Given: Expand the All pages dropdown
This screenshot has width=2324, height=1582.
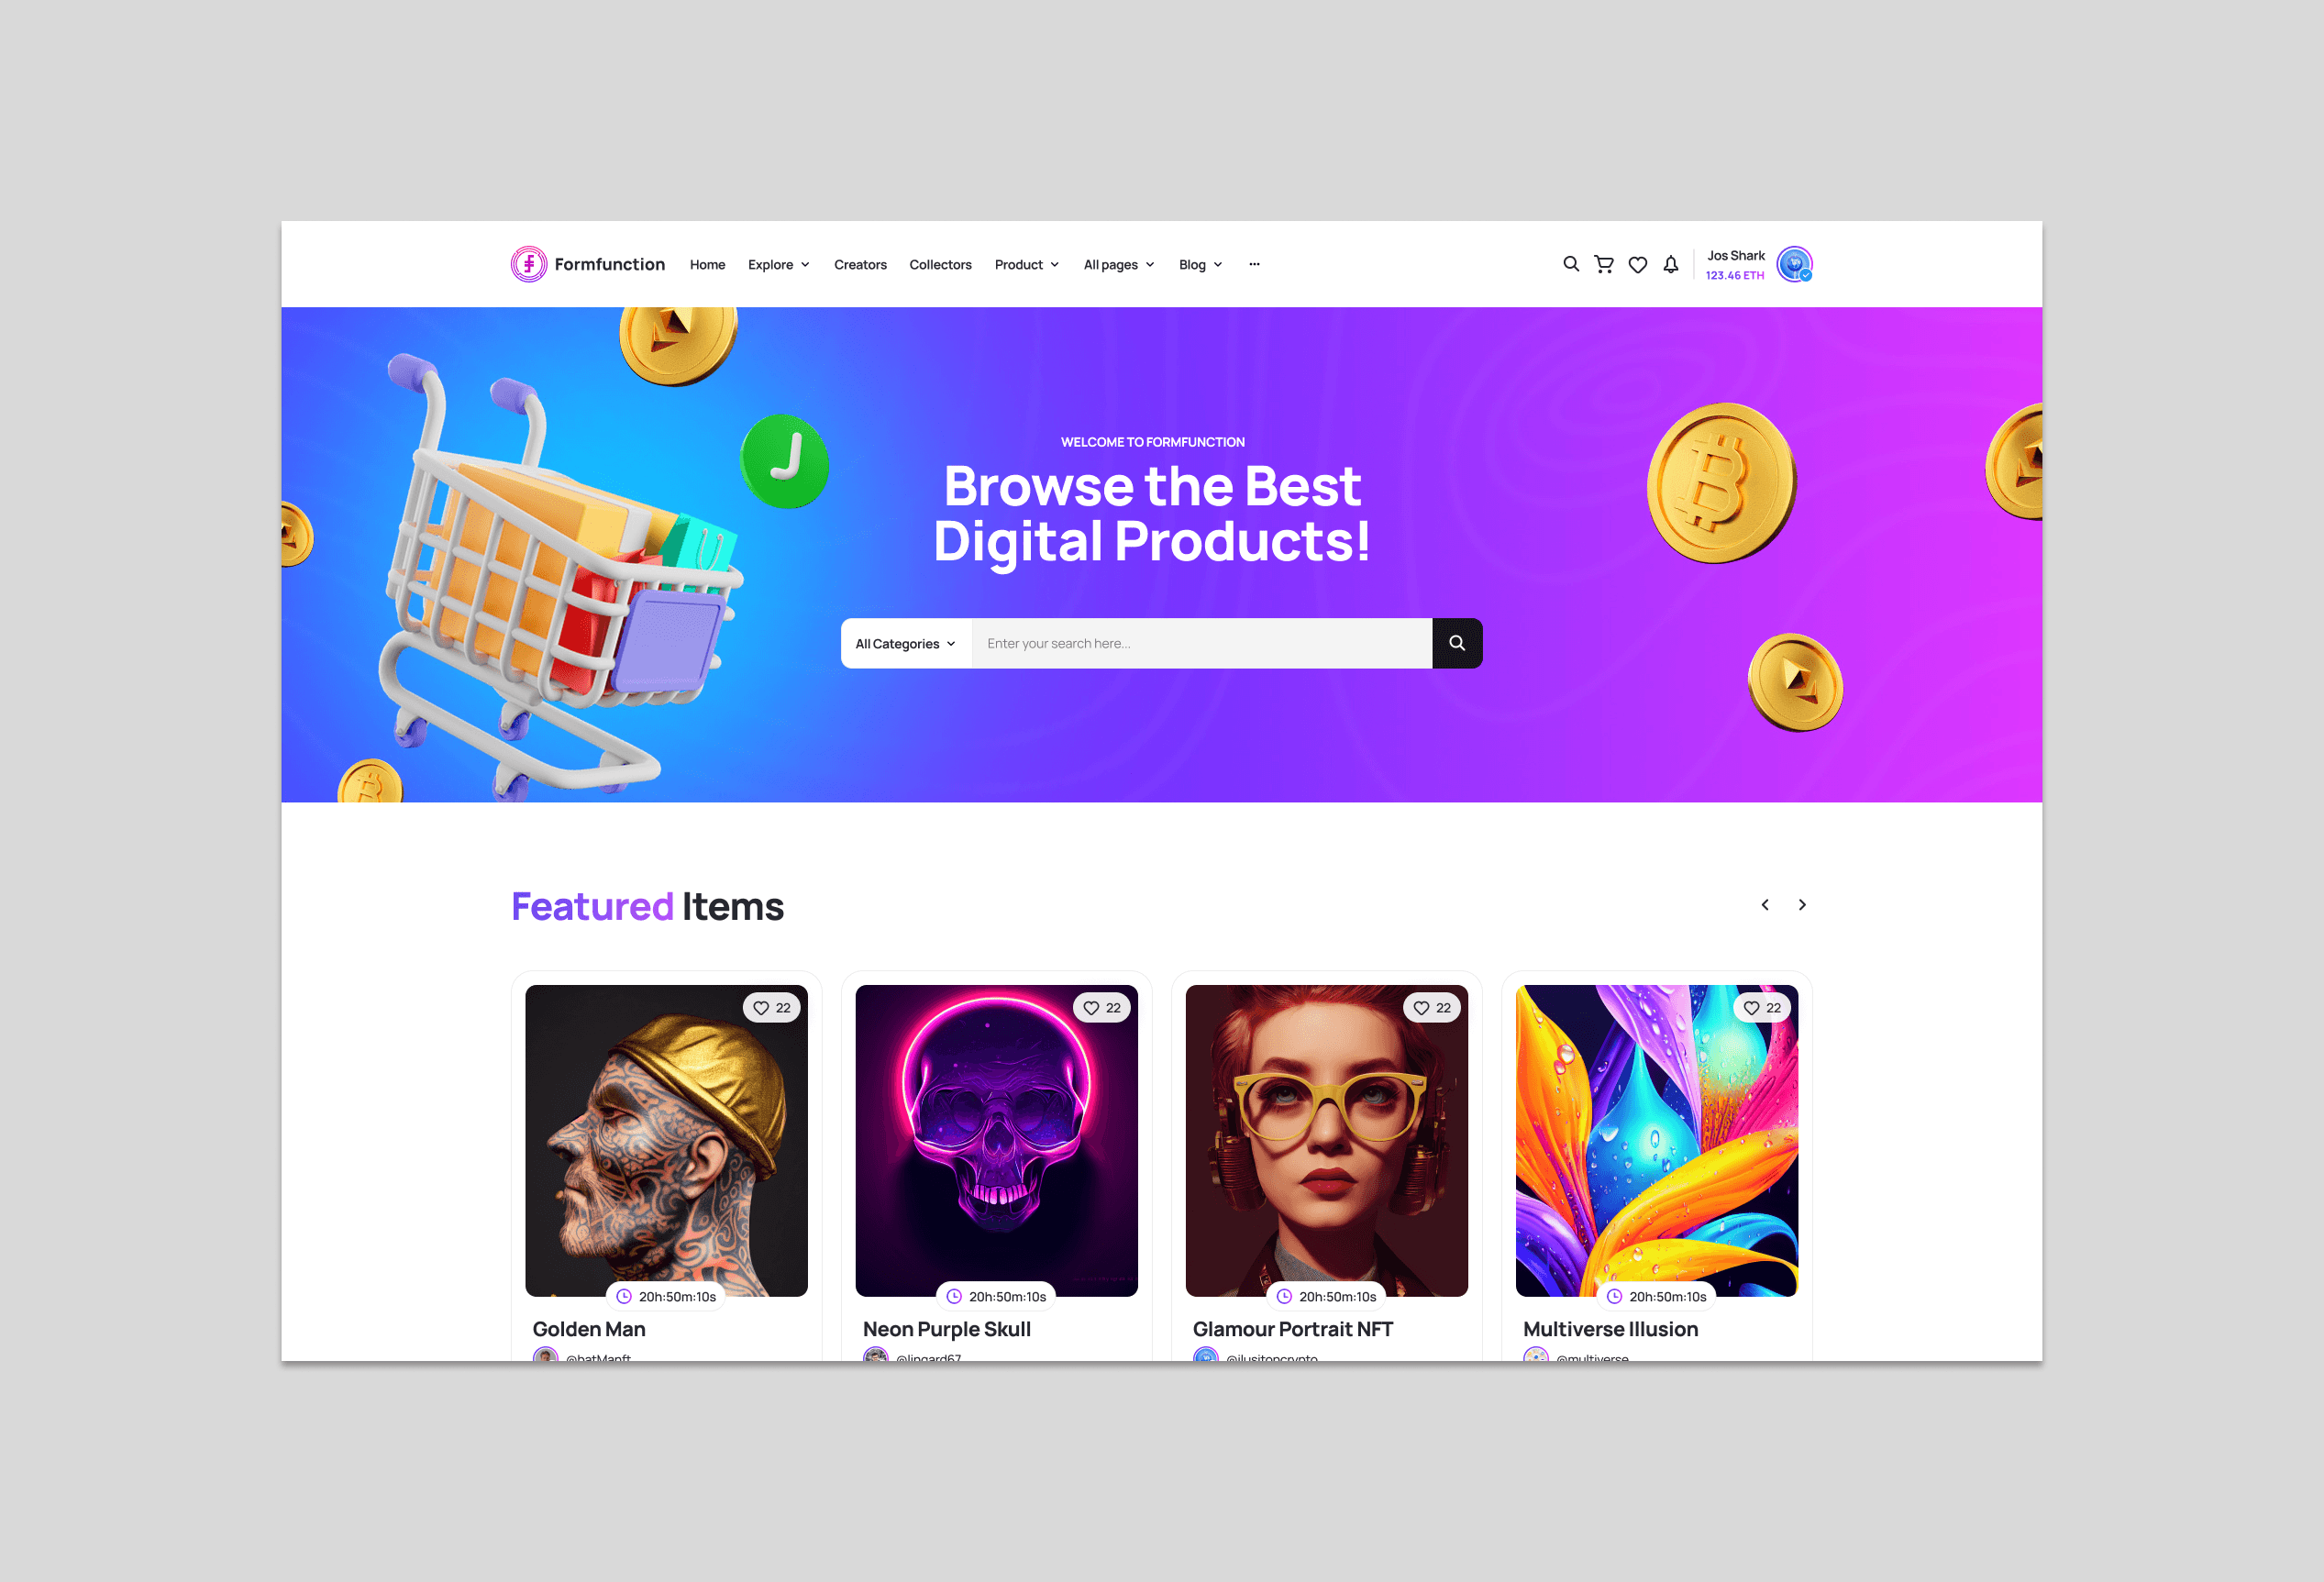Looking at the screenshot, I should tap(1119, 265).
